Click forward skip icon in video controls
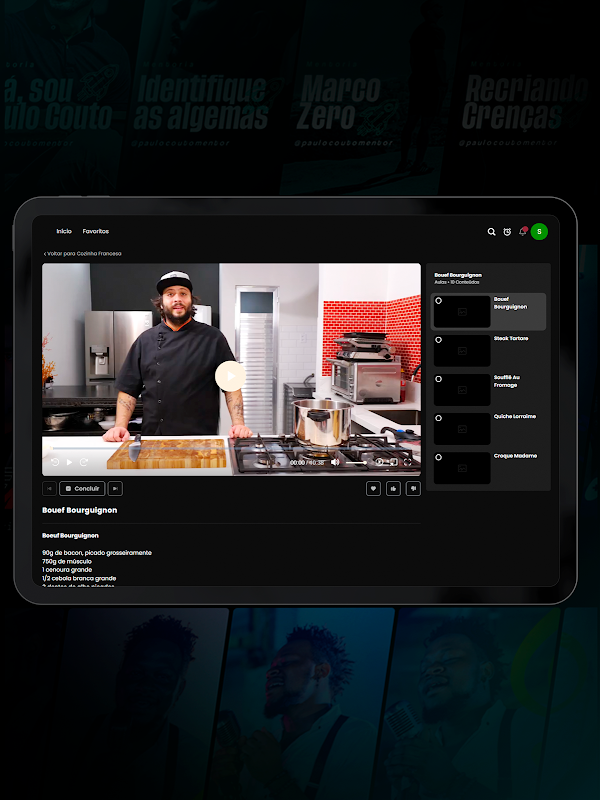The height and width of the screenshot is (800, 600). coord(84,462)
